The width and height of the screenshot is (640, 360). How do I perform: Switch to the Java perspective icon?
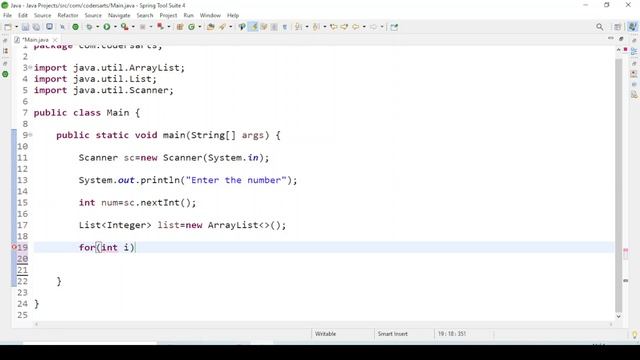[632, 27]
